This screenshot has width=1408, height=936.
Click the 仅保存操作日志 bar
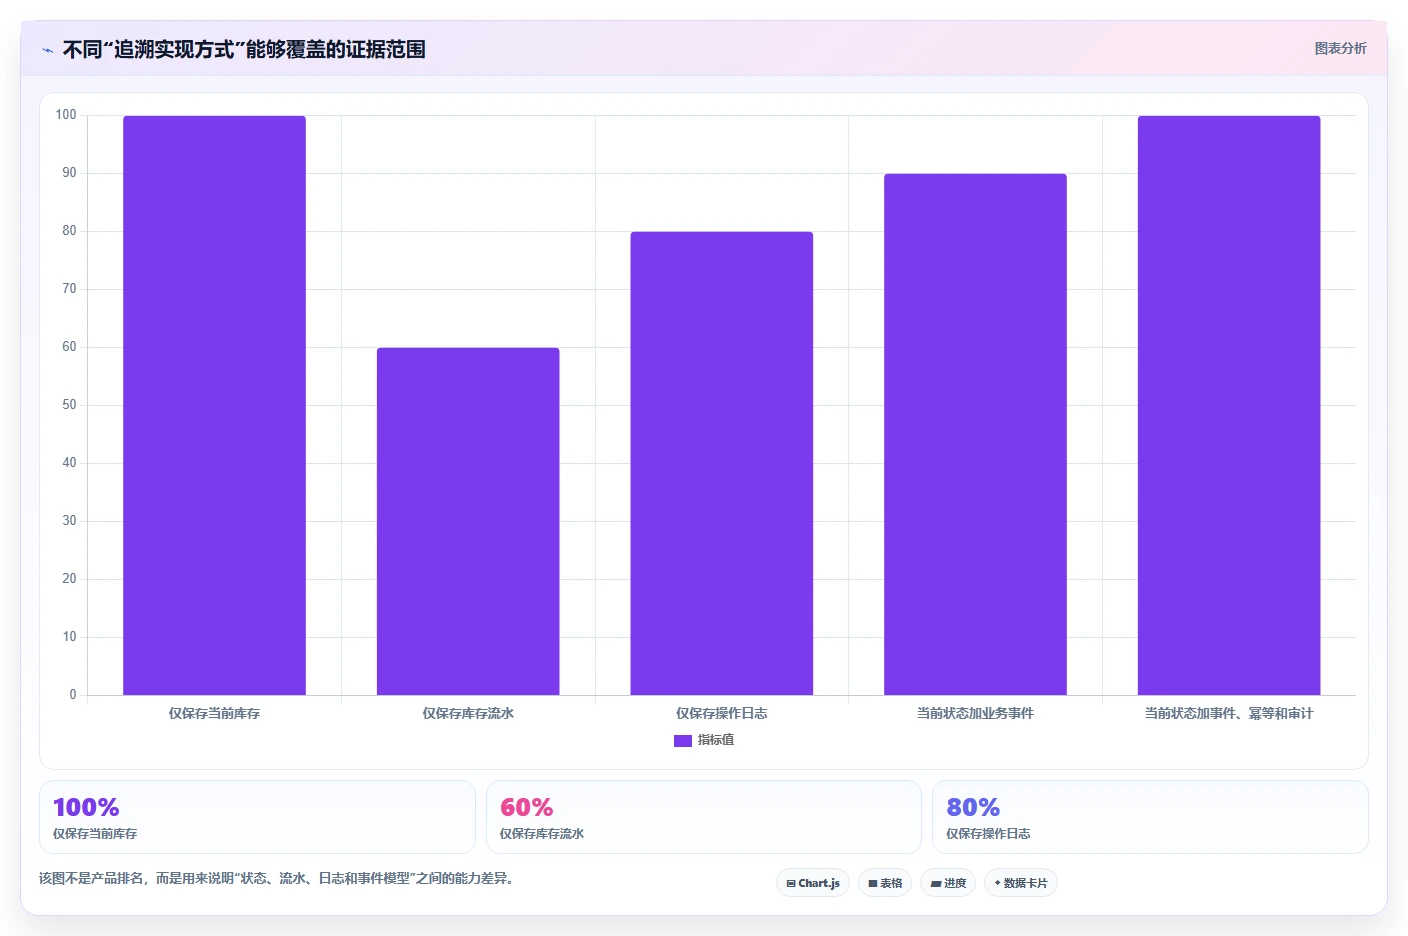coord(721,463)
